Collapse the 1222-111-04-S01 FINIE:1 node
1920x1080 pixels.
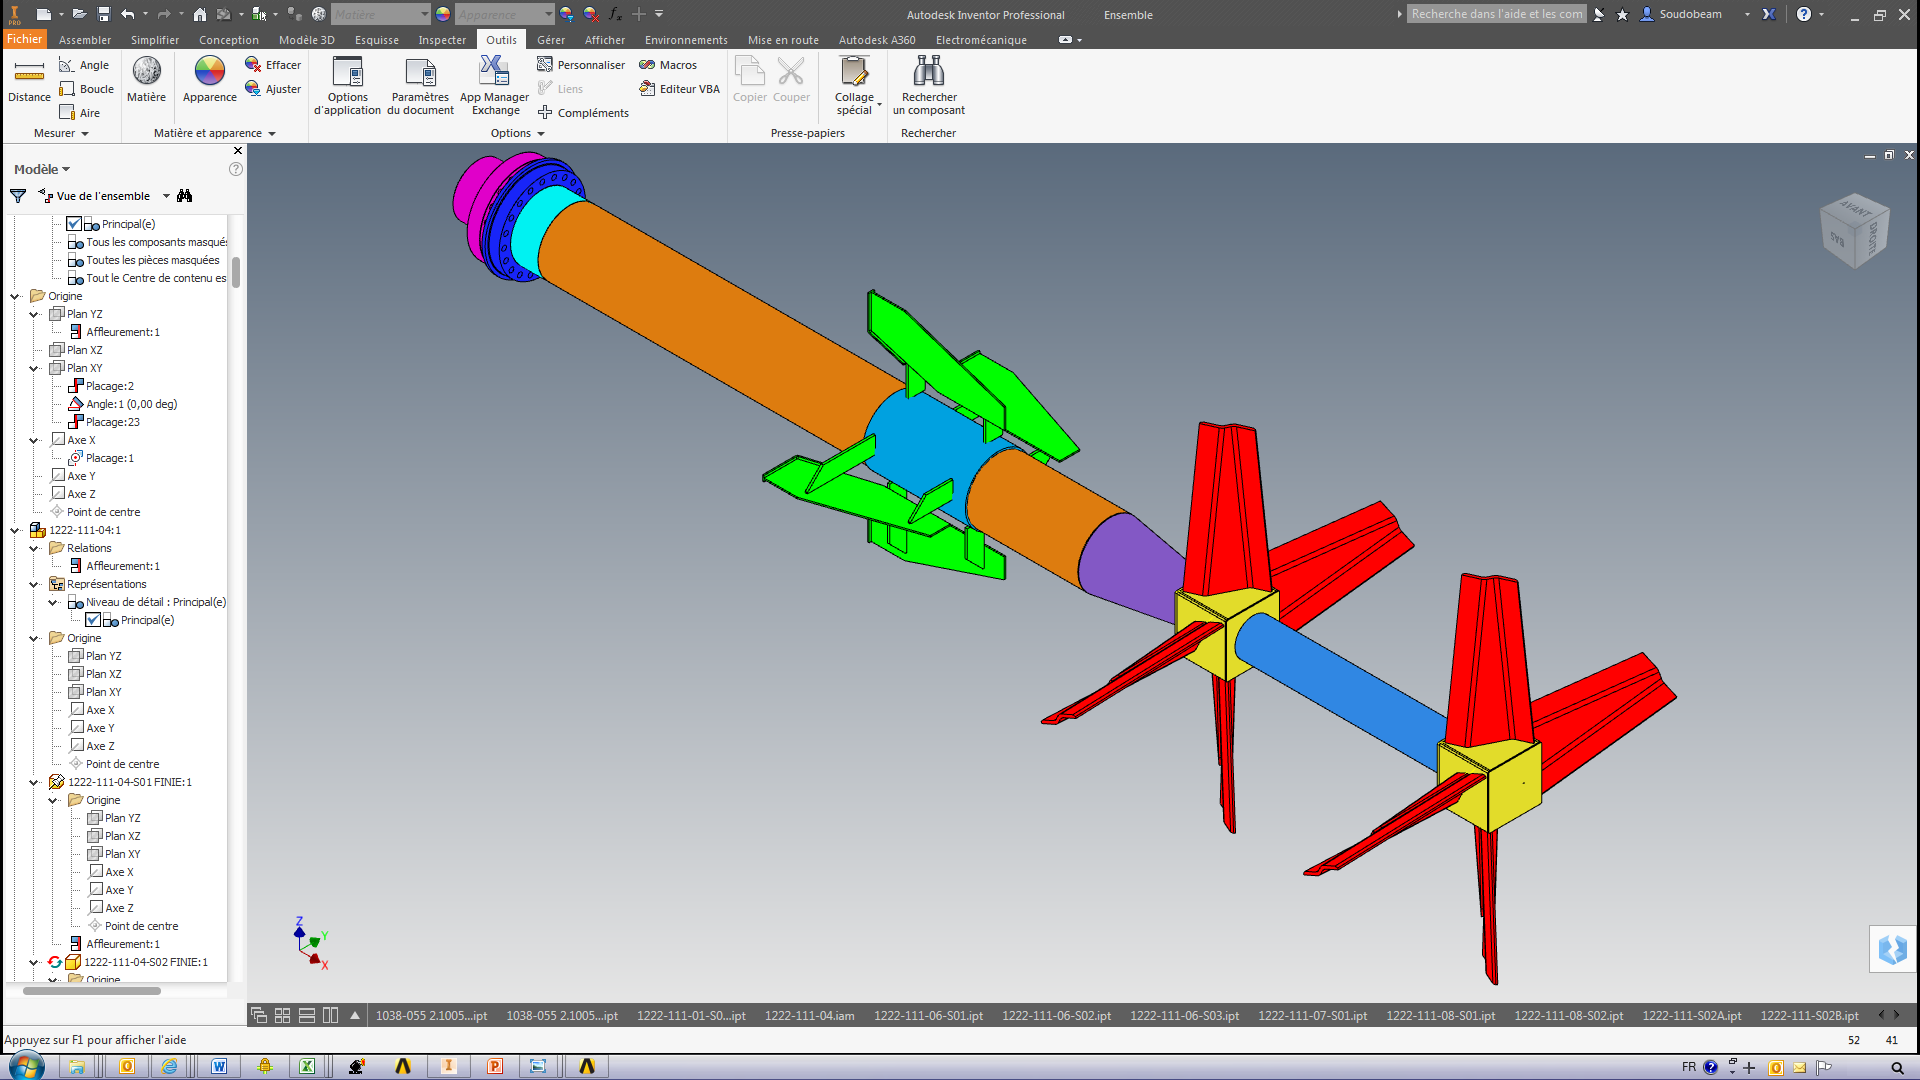click(x=34, y=782)
